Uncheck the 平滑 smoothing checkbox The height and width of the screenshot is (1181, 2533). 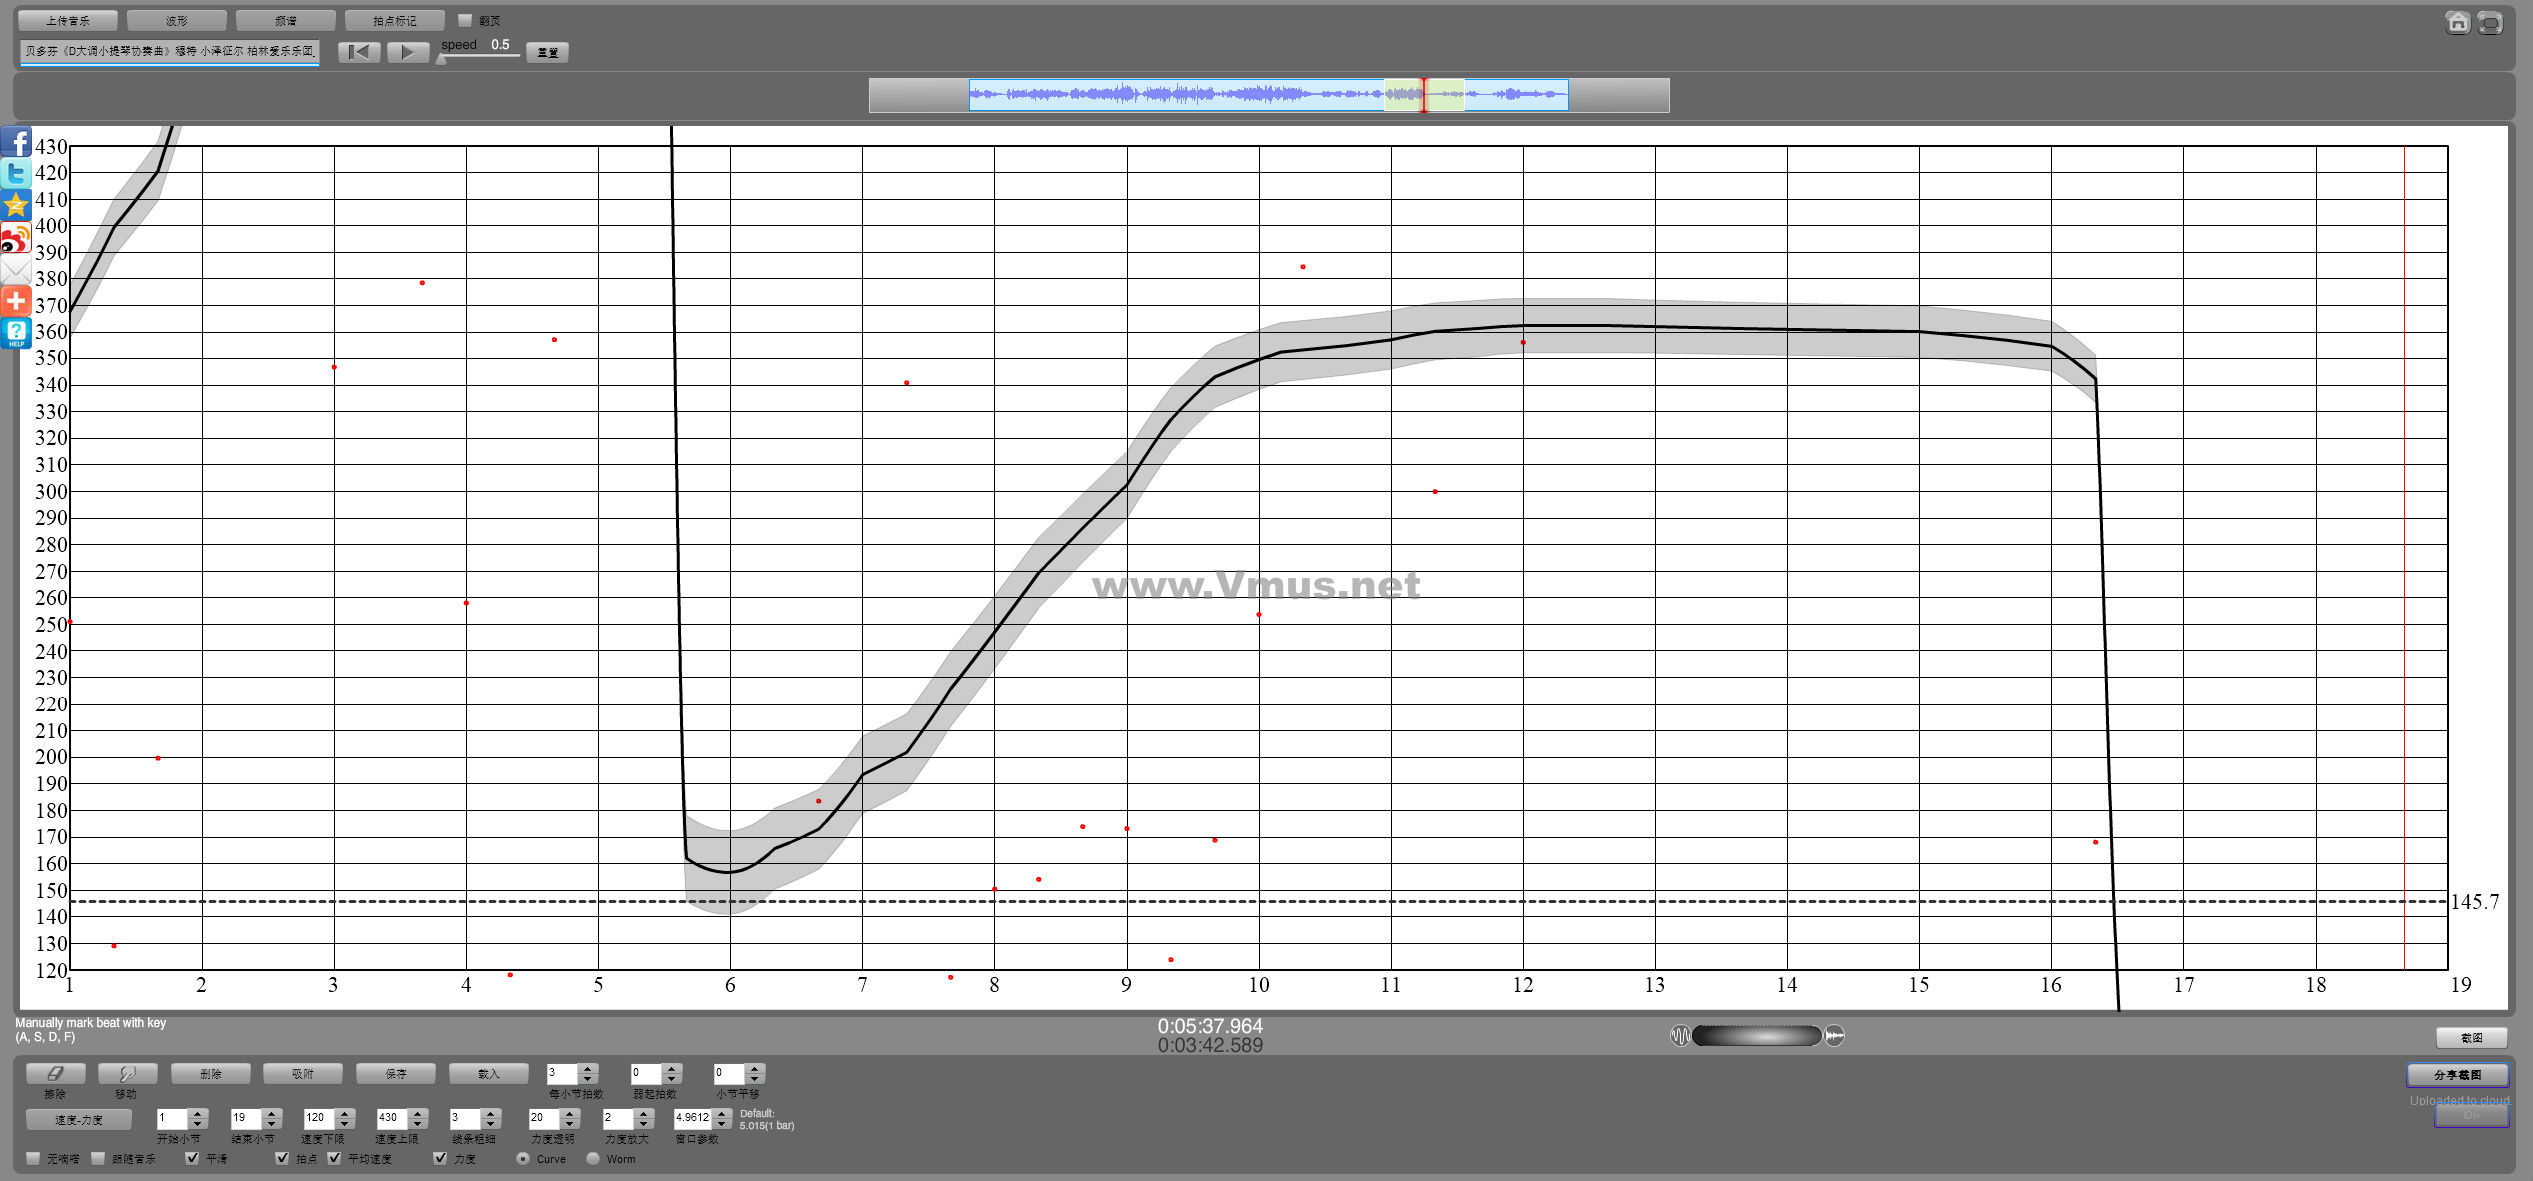pos(192,1158)
